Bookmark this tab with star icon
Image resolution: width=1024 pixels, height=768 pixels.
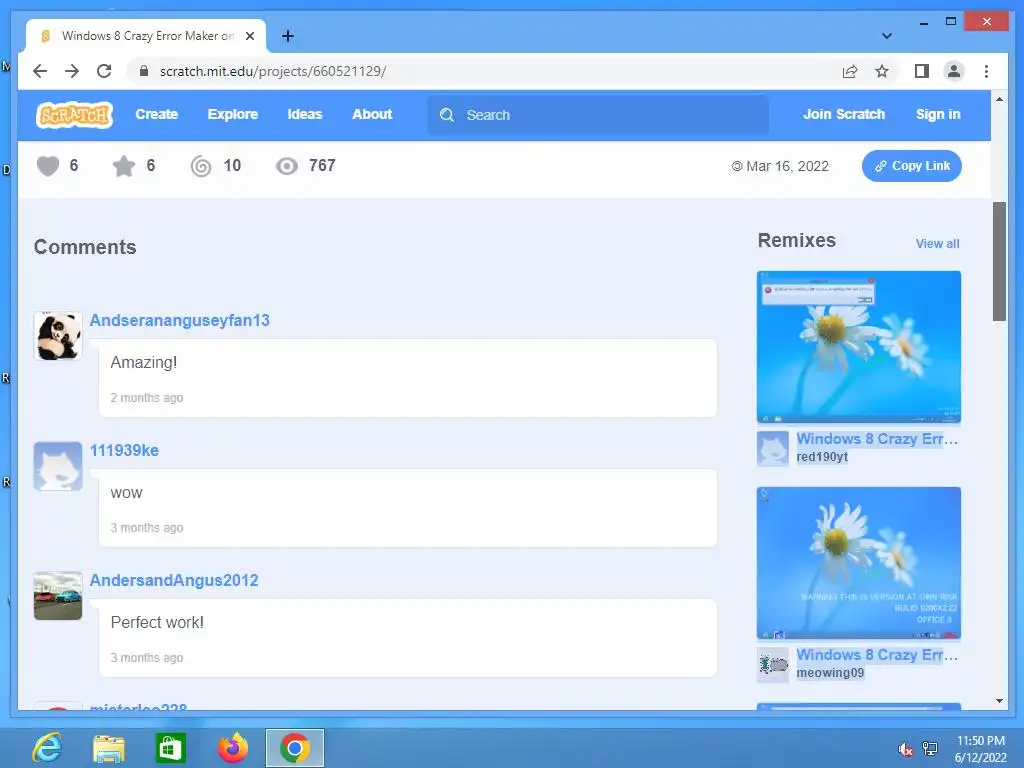pyautogui.click(x=882, y=71)
